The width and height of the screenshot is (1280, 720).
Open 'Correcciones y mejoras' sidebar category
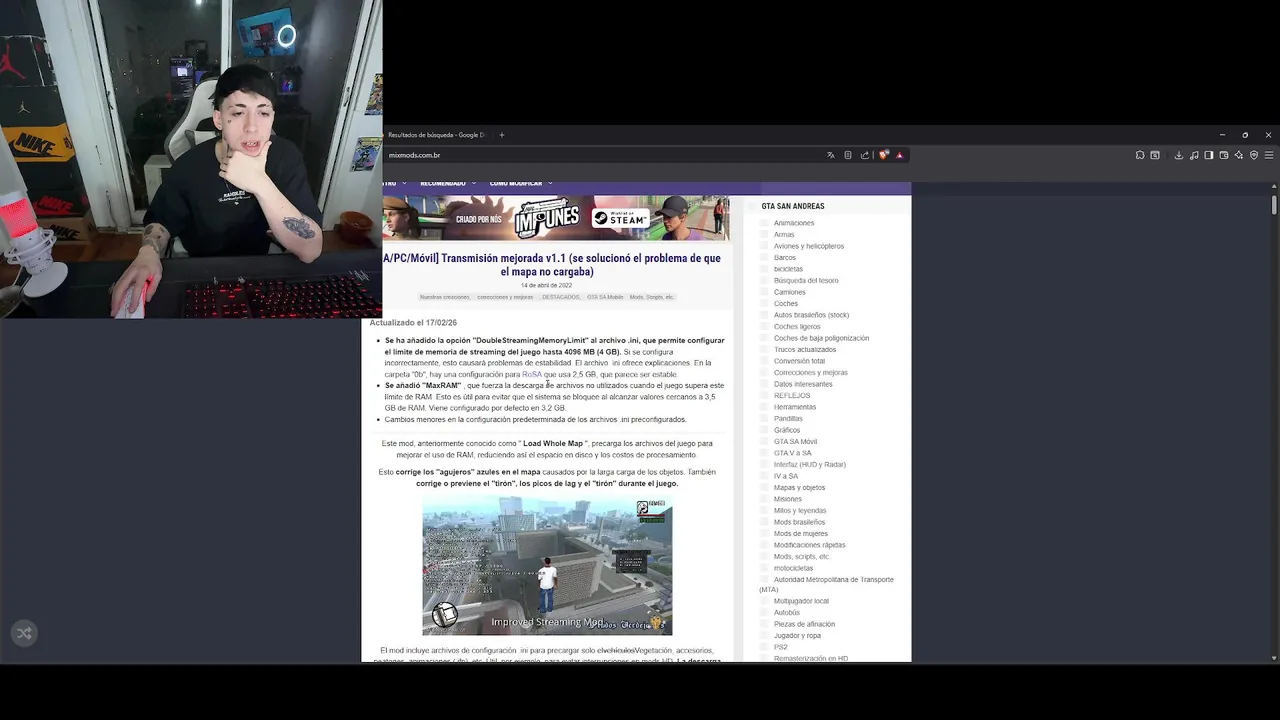coord(811,373)
